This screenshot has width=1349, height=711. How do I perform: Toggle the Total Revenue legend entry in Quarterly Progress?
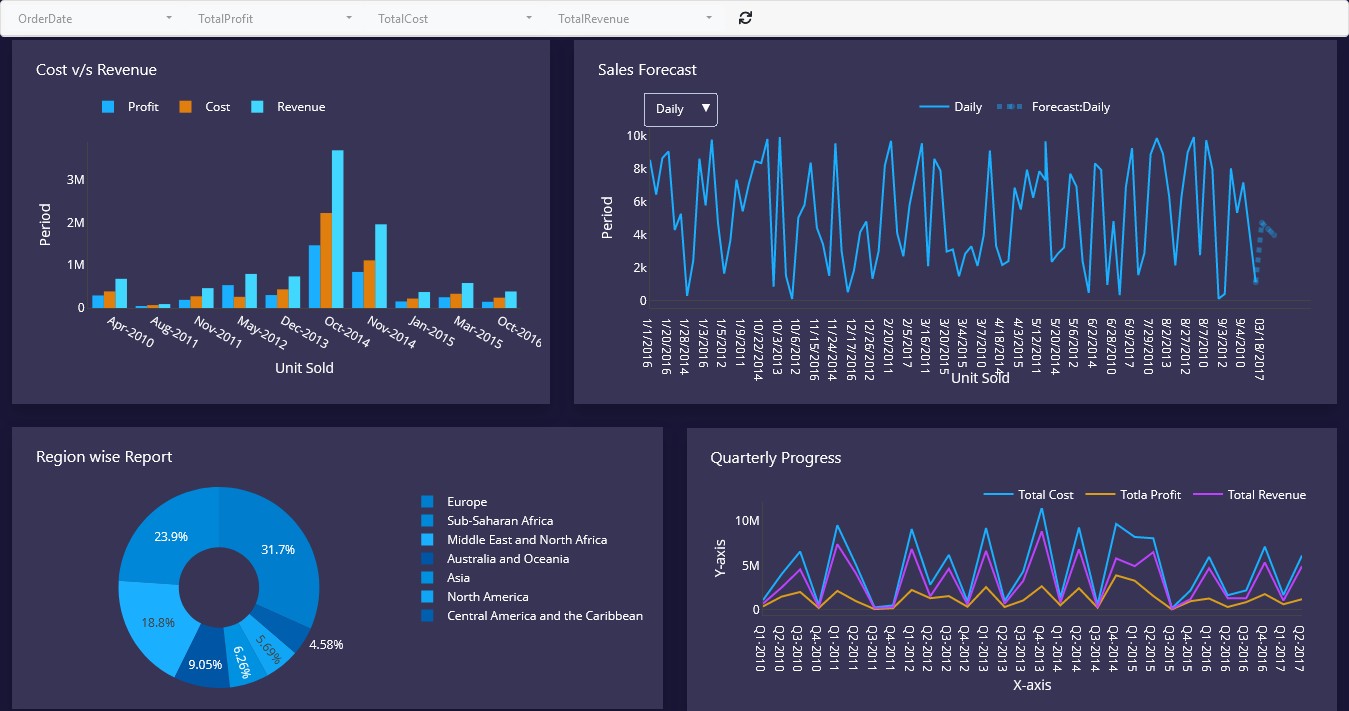pyautogui.click(x=1250, y=495)
